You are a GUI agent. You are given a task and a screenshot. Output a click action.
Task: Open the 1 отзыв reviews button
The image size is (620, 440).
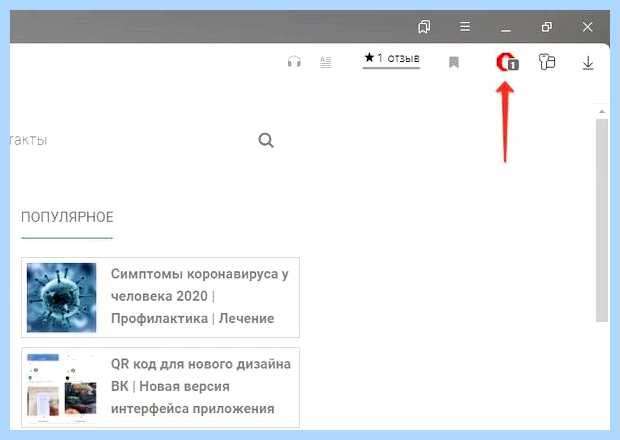pyautogui.click(x=391, y=59)
